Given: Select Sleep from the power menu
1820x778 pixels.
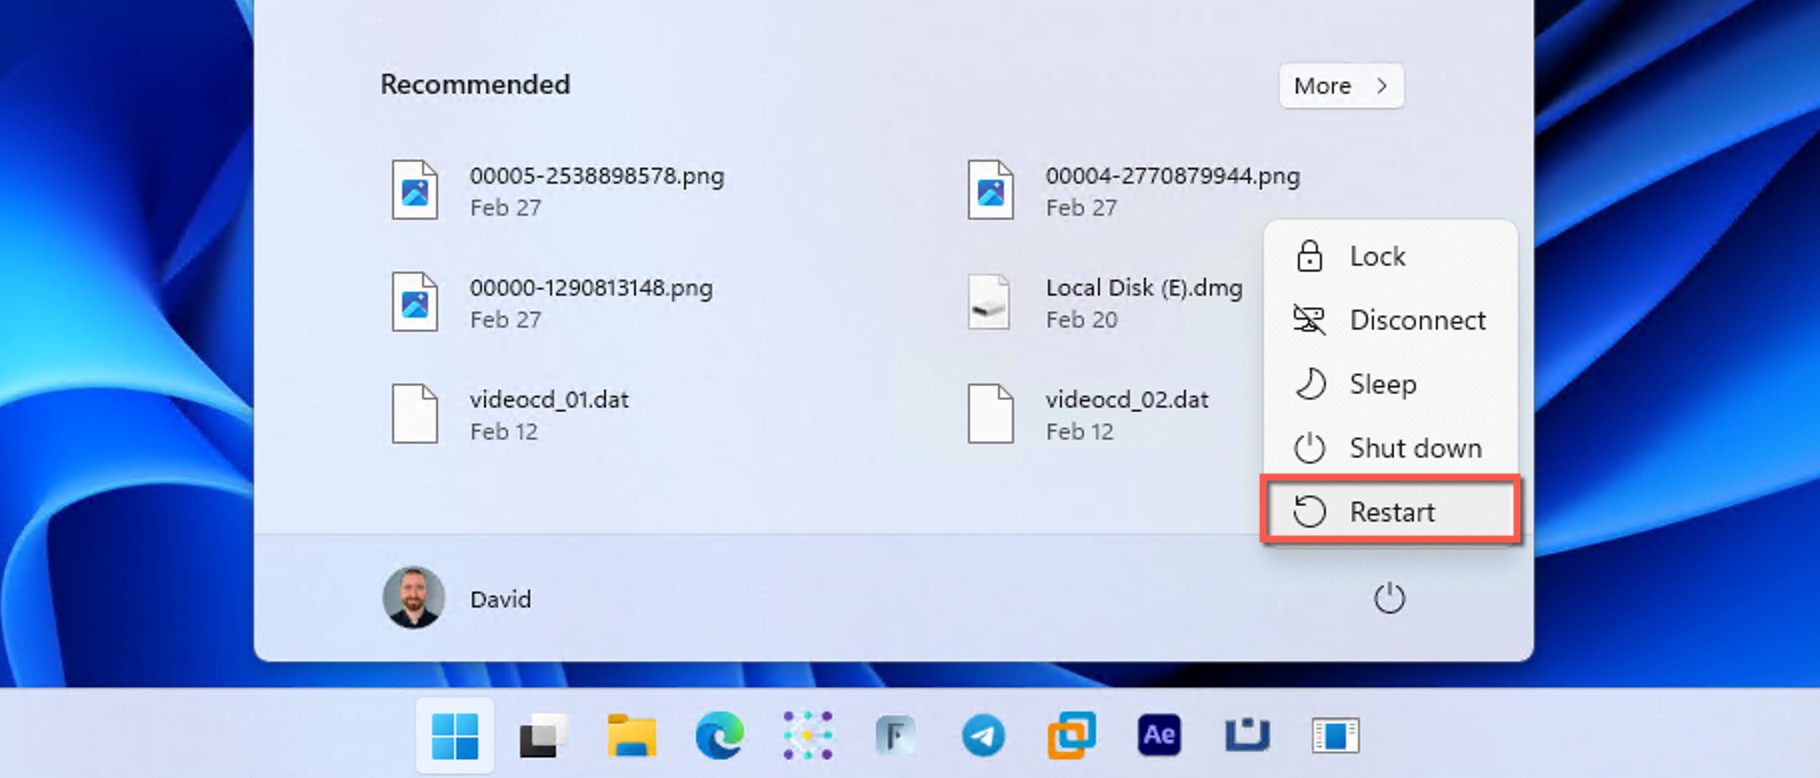Looking at the screenshot, I should pyautogui.click(x=1390, y=384).
